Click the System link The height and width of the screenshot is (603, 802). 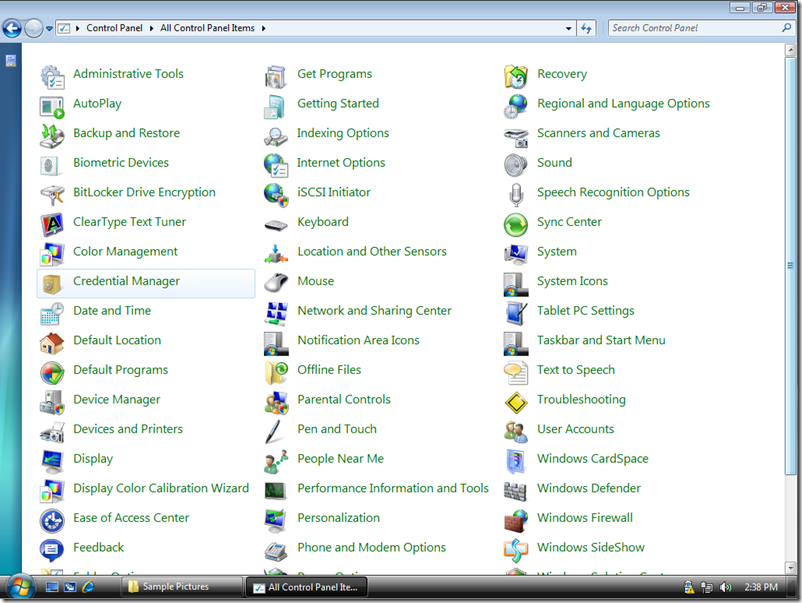coord(556,252)
